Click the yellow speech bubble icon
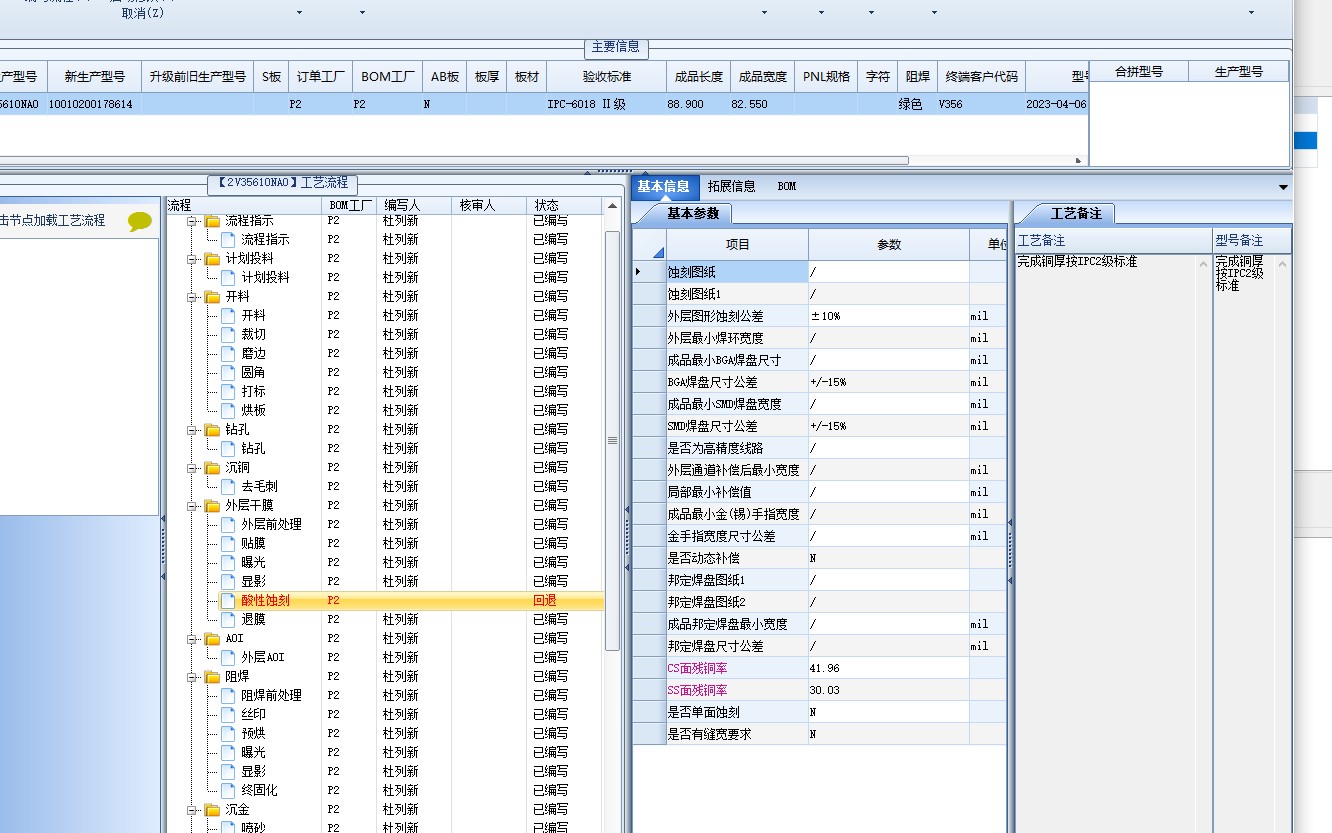This screenshot has height=833, width=1332. (x=140, y=221)
